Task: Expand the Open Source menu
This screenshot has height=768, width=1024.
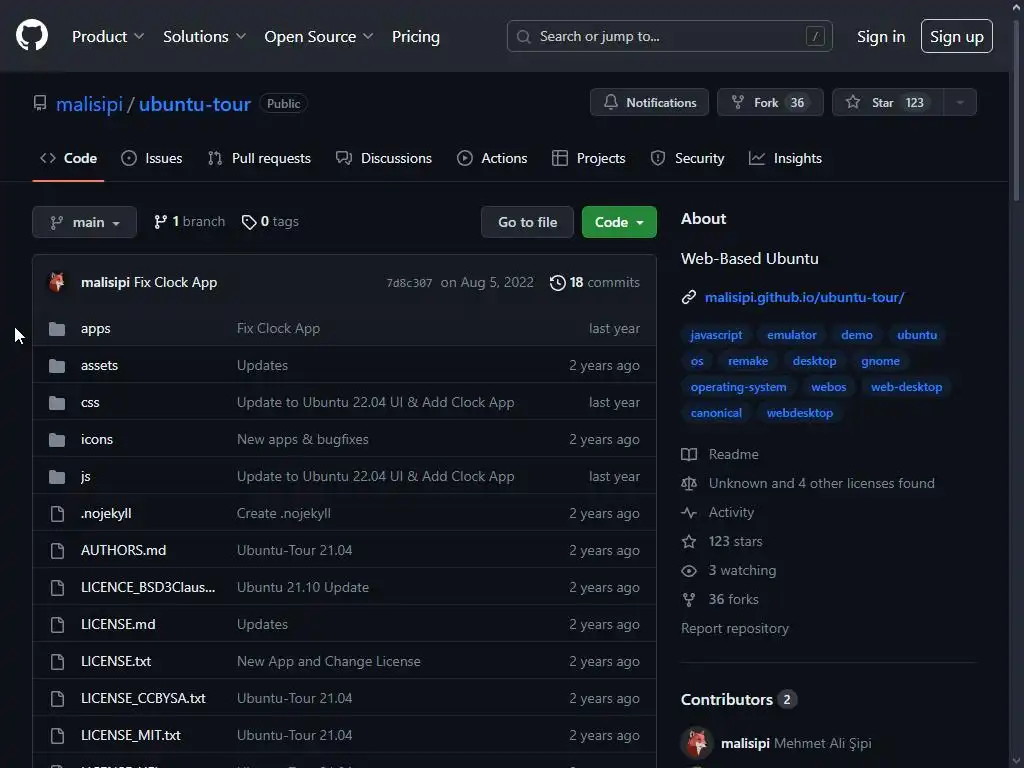Action: click(x=319, y=37)
